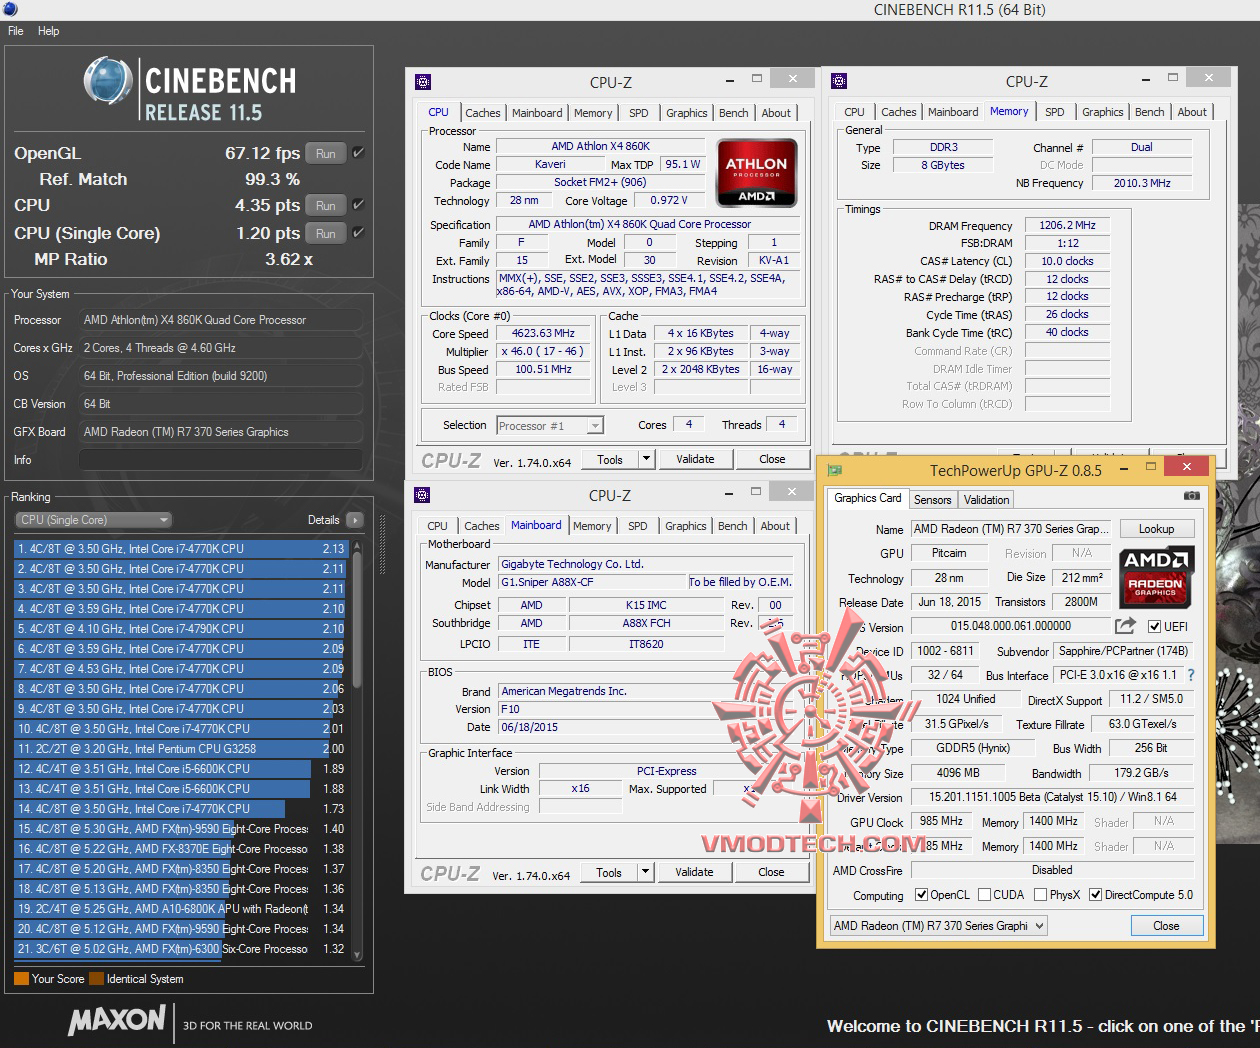The width and height of the screenshot is (1260, 1048).
Task: Run the CPU benchmark
Action: [x=326, y=206]
